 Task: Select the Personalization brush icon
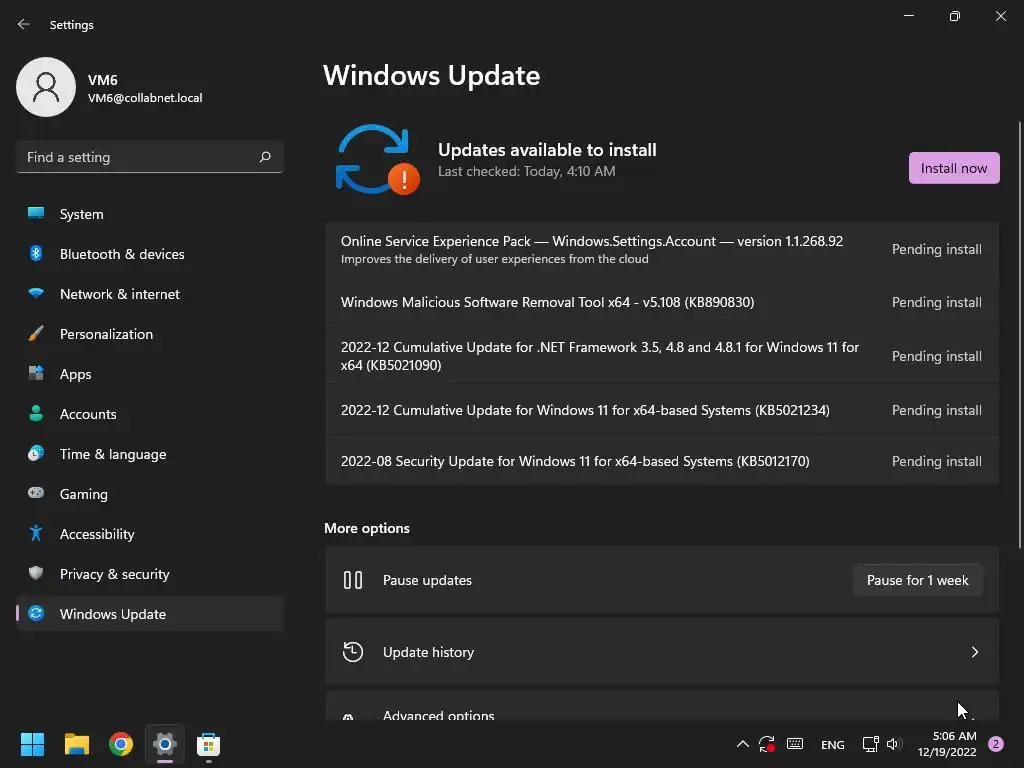[36, 334]
